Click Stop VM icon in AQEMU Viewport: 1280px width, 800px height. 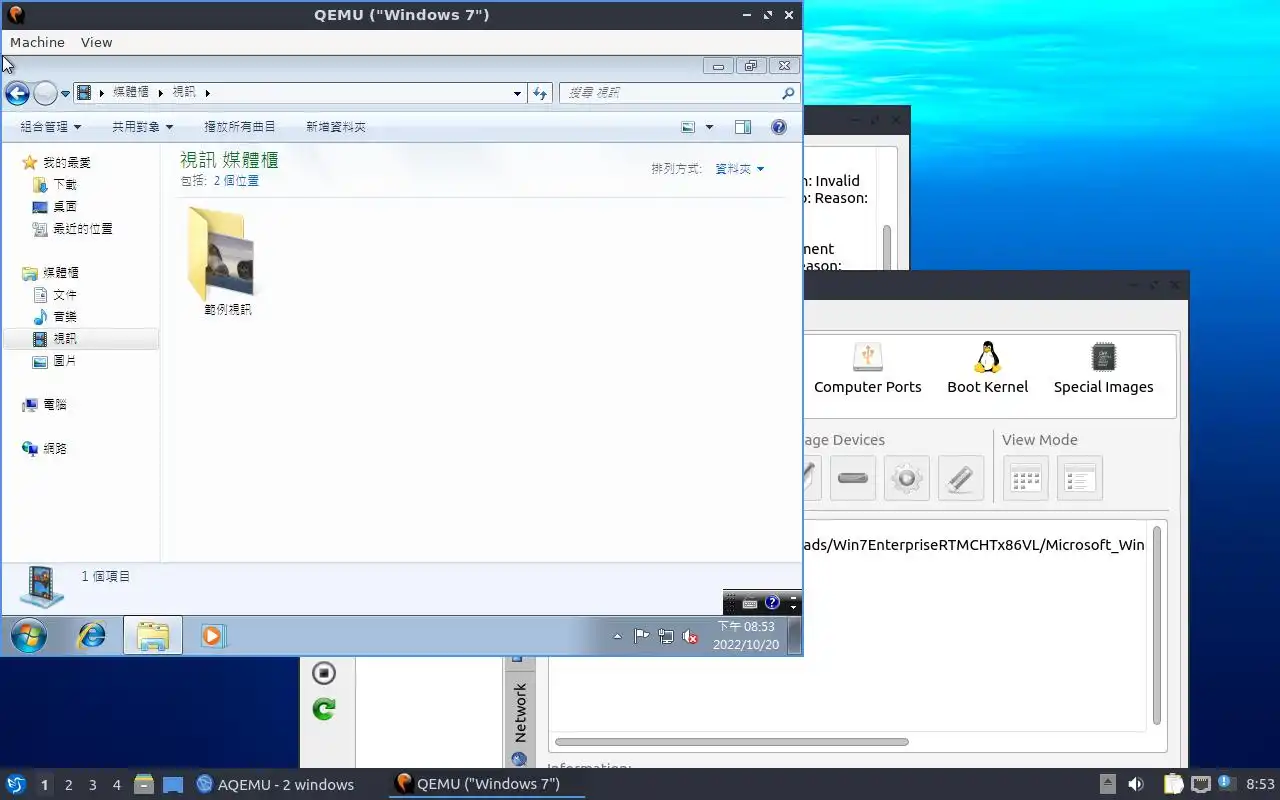click(x=324, y=673)
